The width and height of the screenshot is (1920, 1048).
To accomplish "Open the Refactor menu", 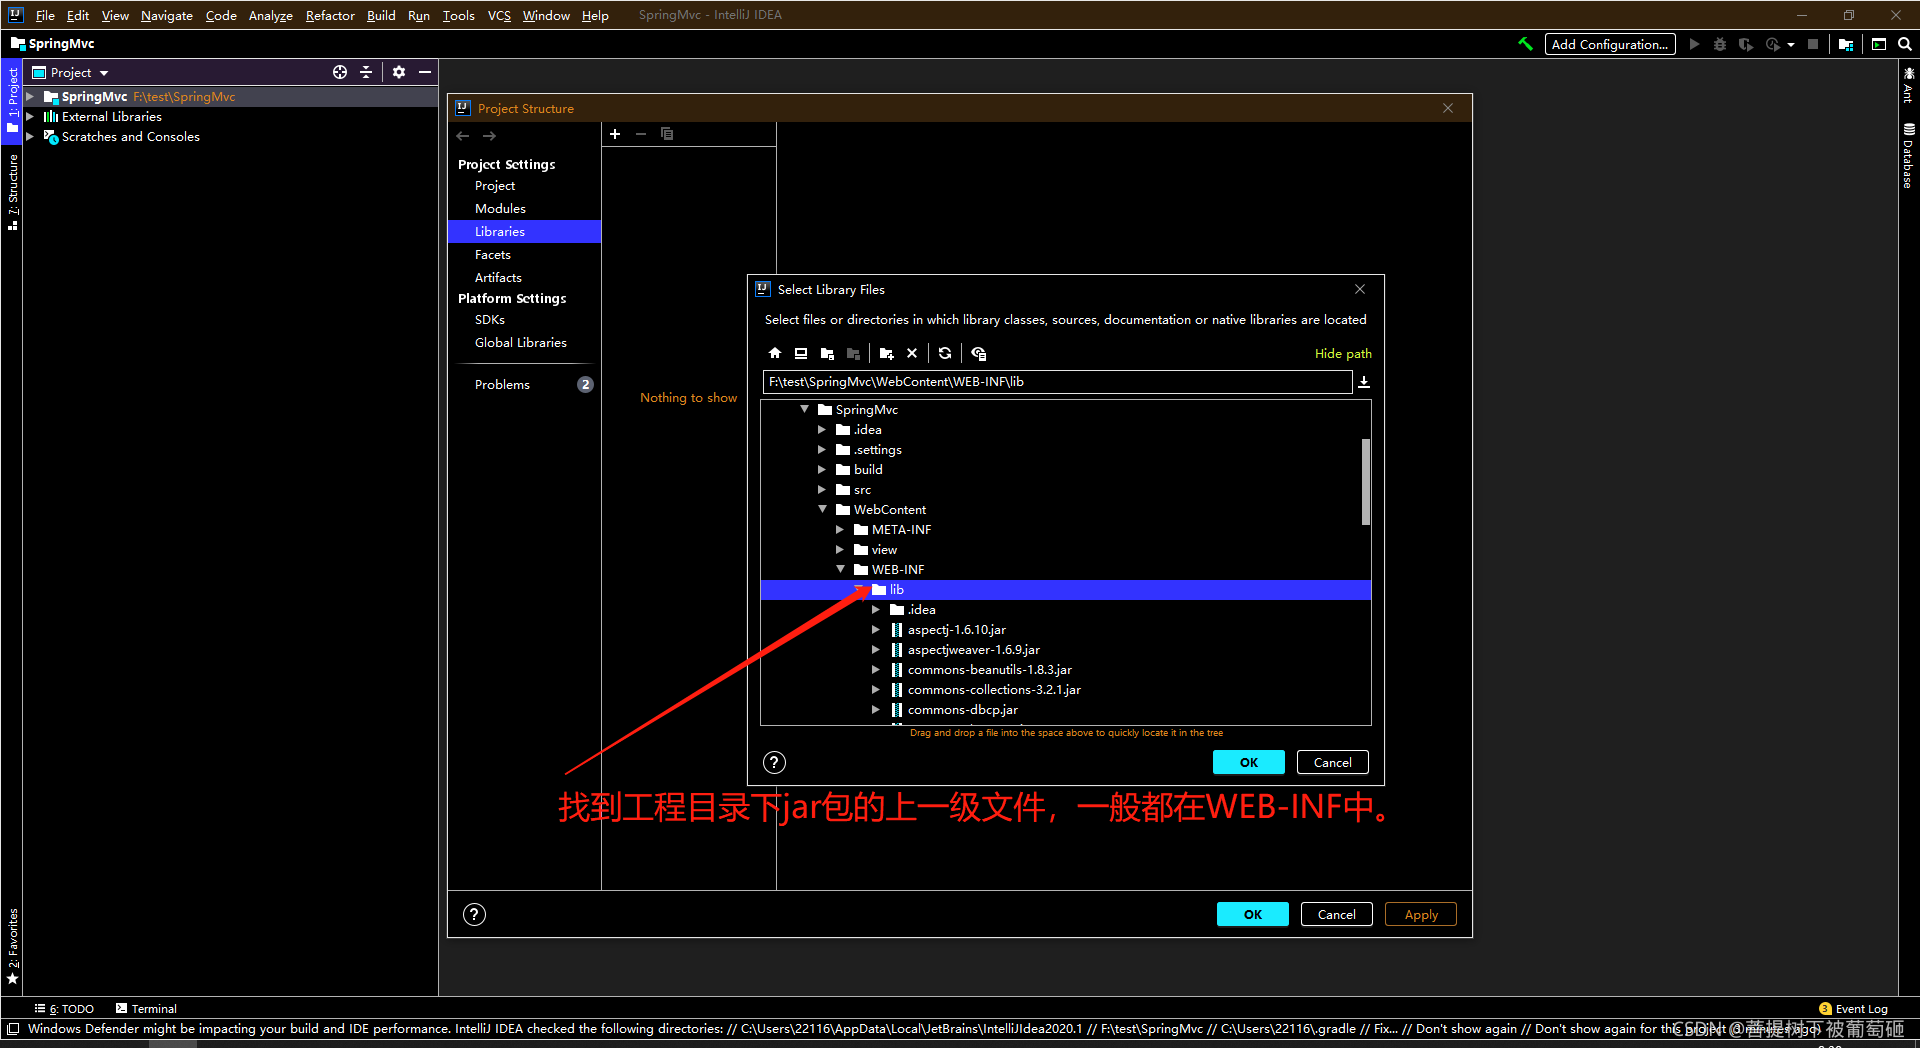I will point(330,15).
